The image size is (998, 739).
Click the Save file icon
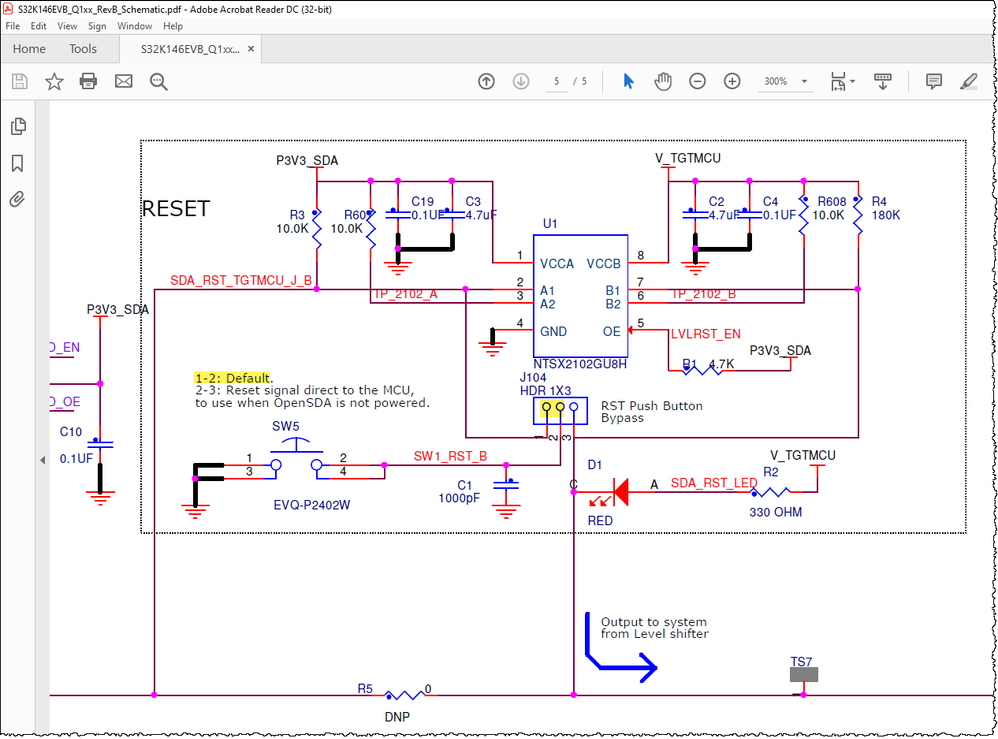[19, 81]
